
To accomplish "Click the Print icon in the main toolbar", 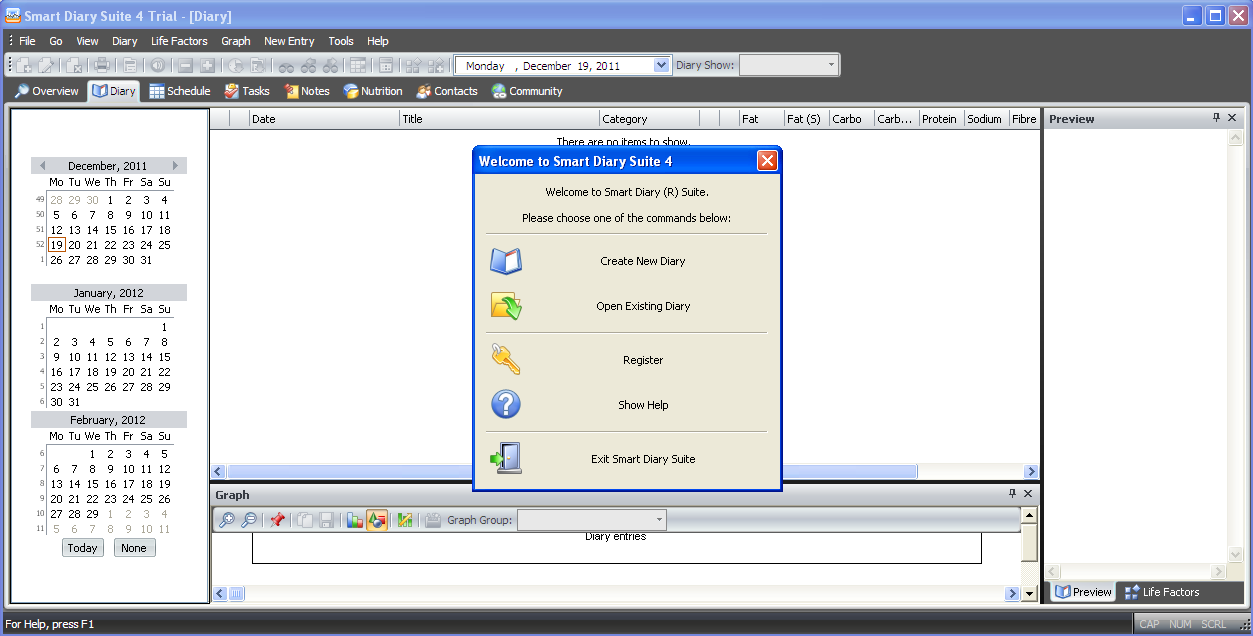I will [102, 66].
